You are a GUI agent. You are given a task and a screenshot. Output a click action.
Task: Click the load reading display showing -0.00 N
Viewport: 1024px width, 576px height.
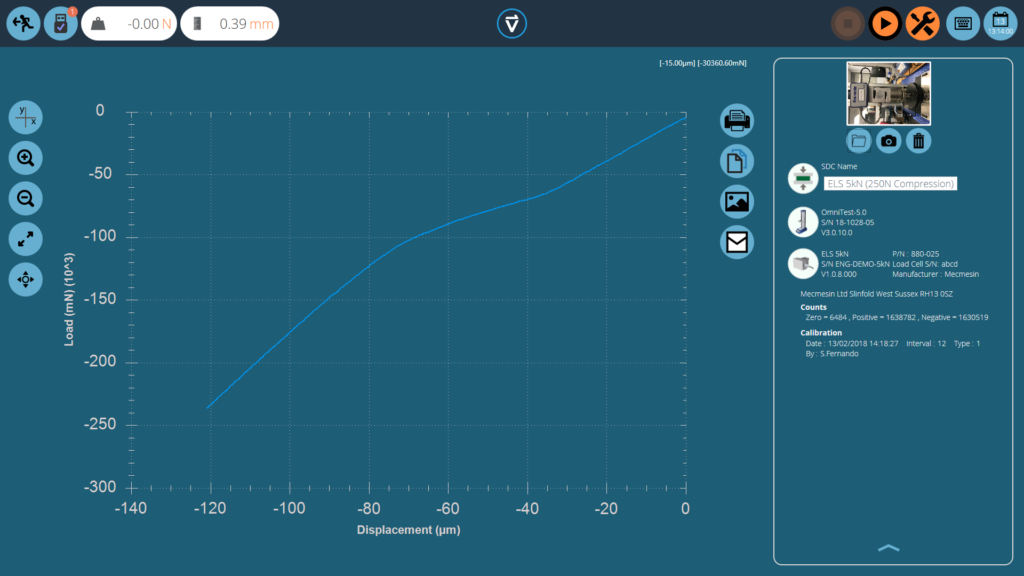coord(129,23)
